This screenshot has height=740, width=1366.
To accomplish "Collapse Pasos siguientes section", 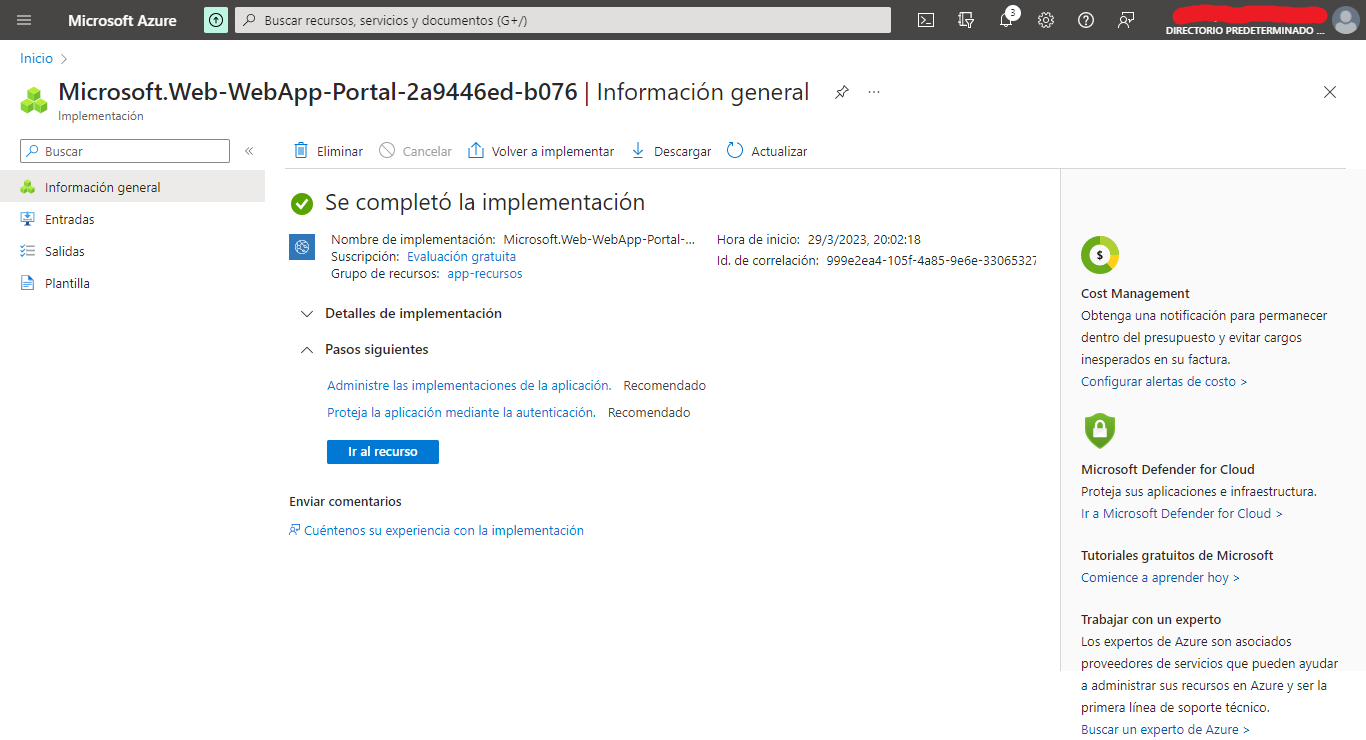I will pos(365,349).
